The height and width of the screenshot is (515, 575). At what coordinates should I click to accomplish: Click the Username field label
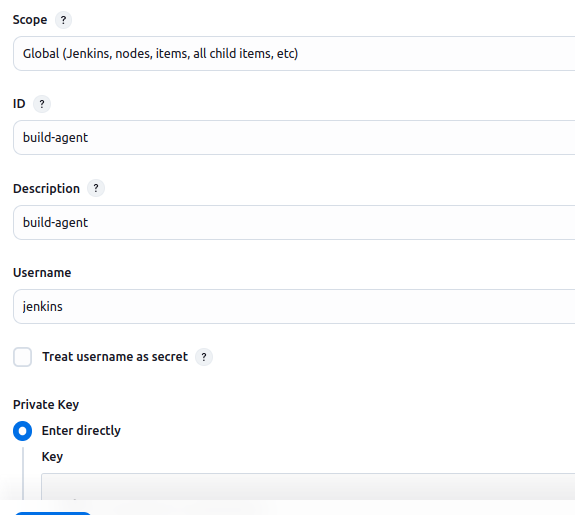point(42,273)
